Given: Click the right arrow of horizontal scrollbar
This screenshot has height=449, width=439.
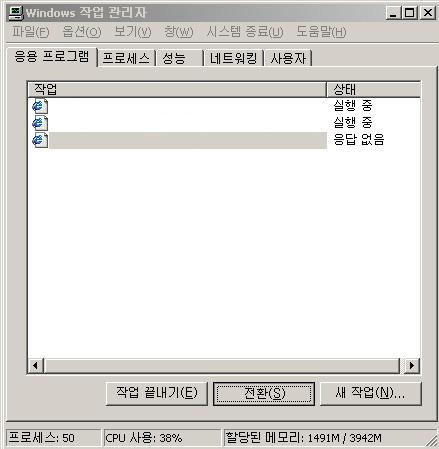Looking at the screenshot, I should point(412,366).
